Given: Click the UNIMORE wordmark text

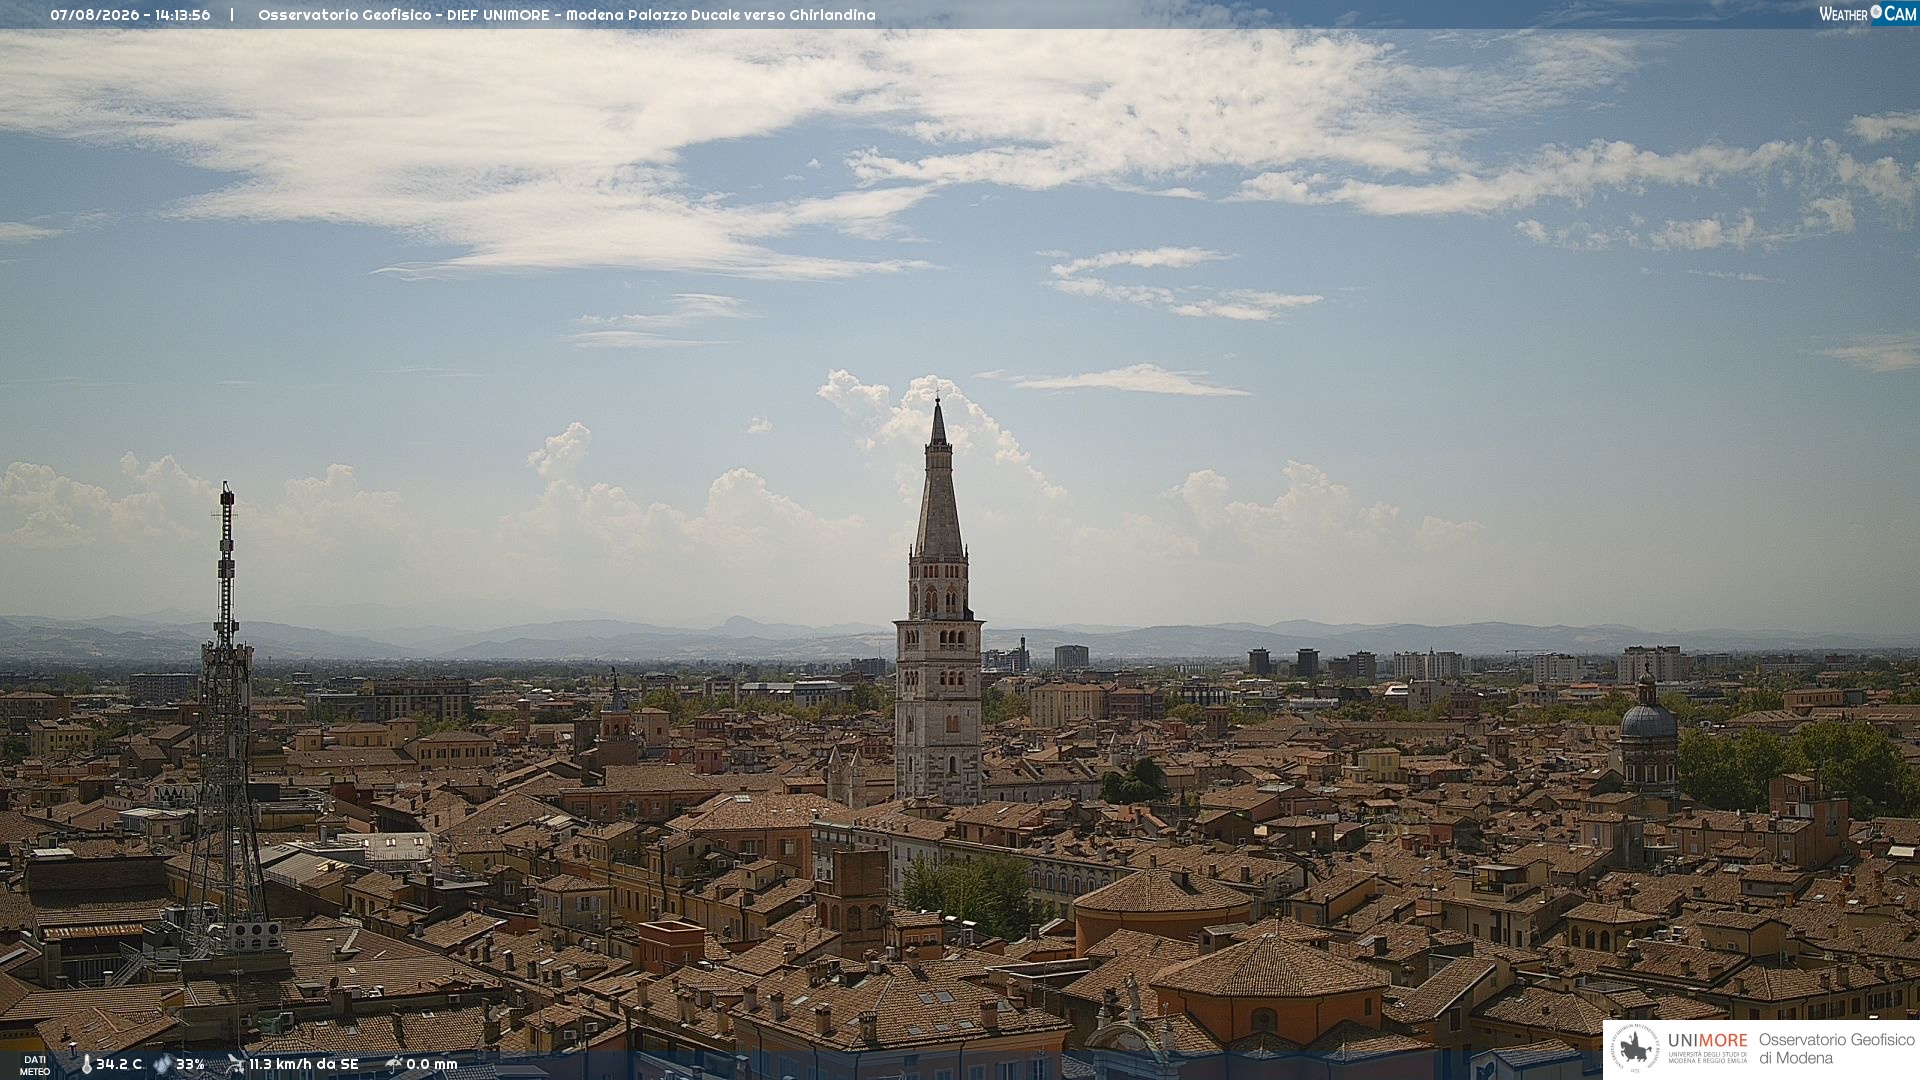Looking at the screenshot, I should (x=1707, y=1040).
